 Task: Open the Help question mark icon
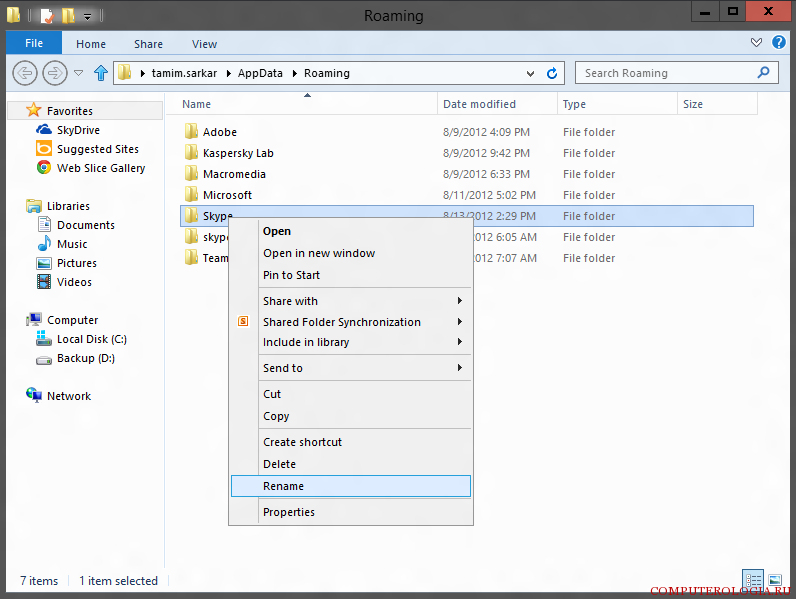point(779,42)
